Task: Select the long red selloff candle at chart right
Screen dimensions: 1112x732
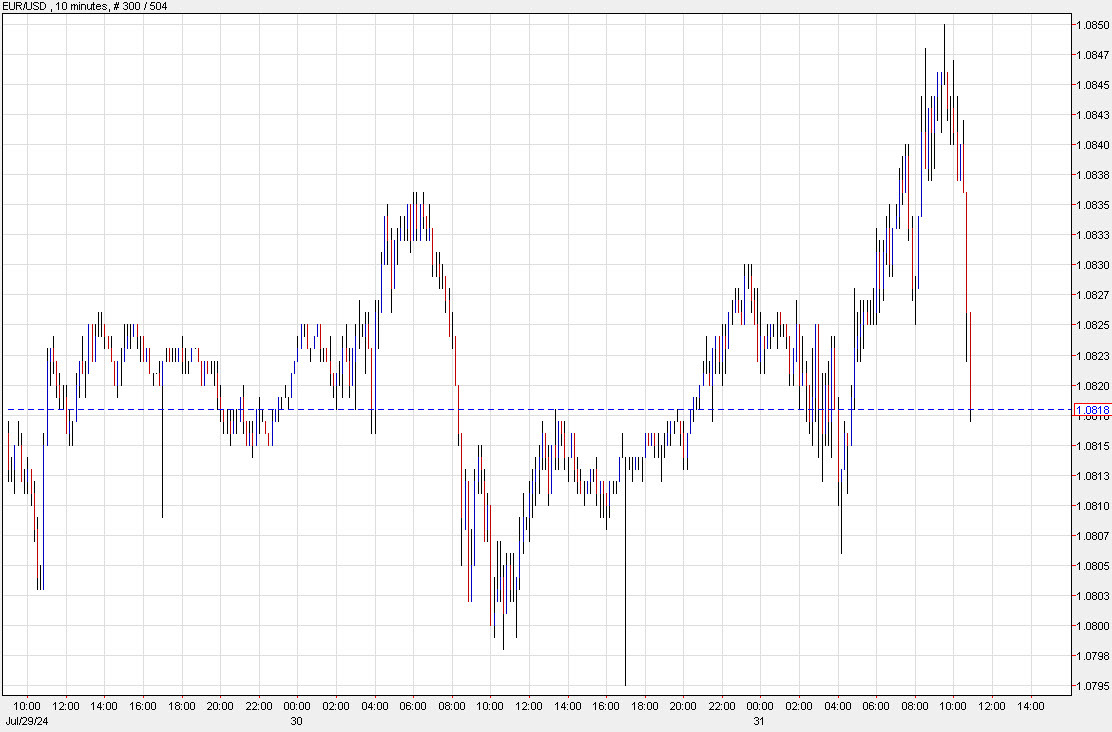Action: (x=969, y=300)
